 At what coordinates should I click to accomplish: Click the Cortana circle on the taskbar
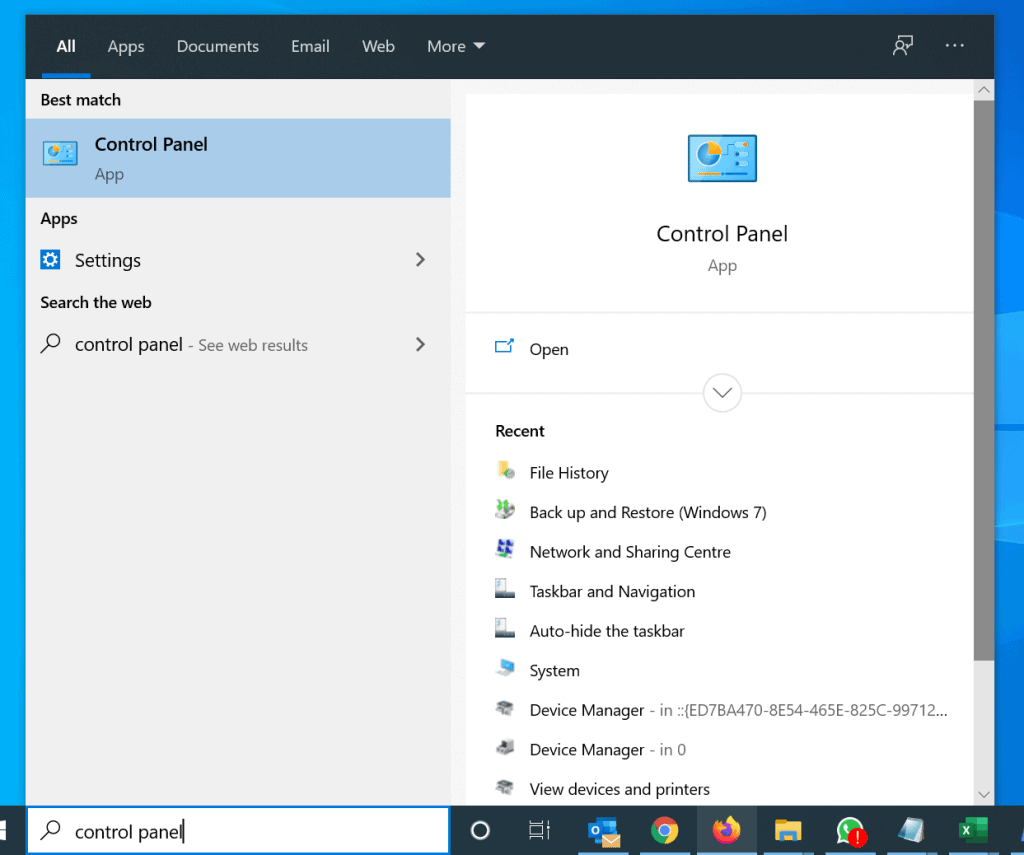tap(480, 831)
